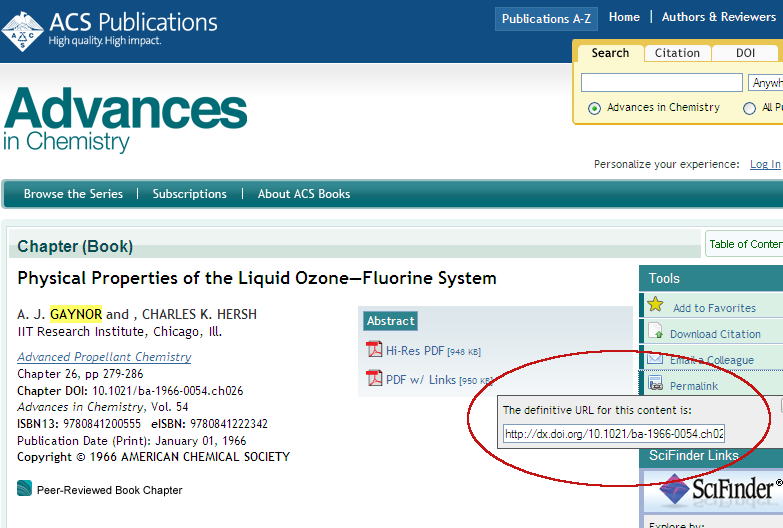Screen dimensions: 783x528
Task: Click the Abstract button
Action: click(x=391, y=321)
